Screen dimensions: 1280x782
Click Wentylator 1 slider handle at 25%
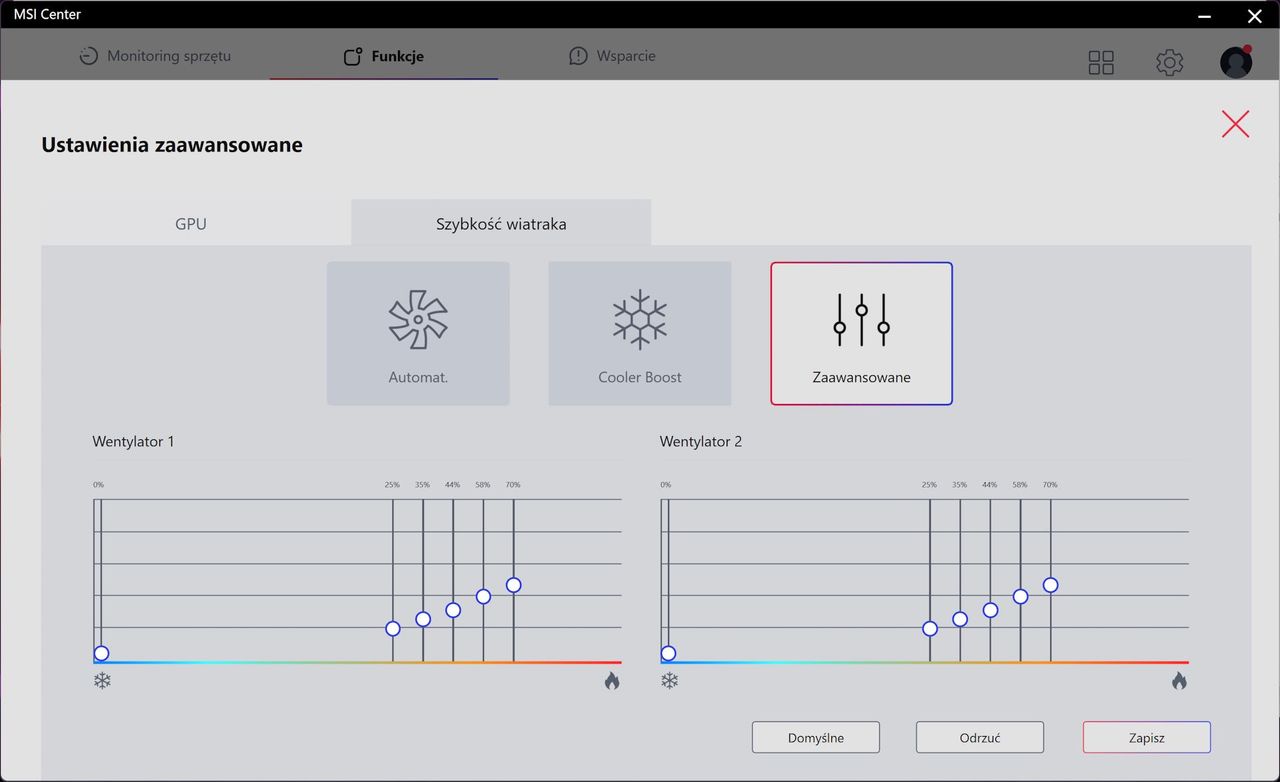(393, 629)
